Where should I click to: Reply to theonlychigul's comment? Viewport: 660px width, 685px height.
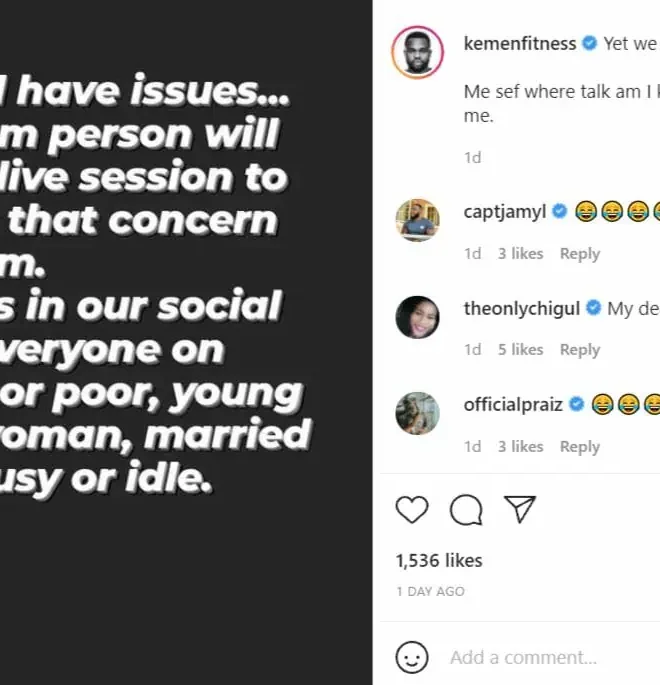[x=580, y=350]
